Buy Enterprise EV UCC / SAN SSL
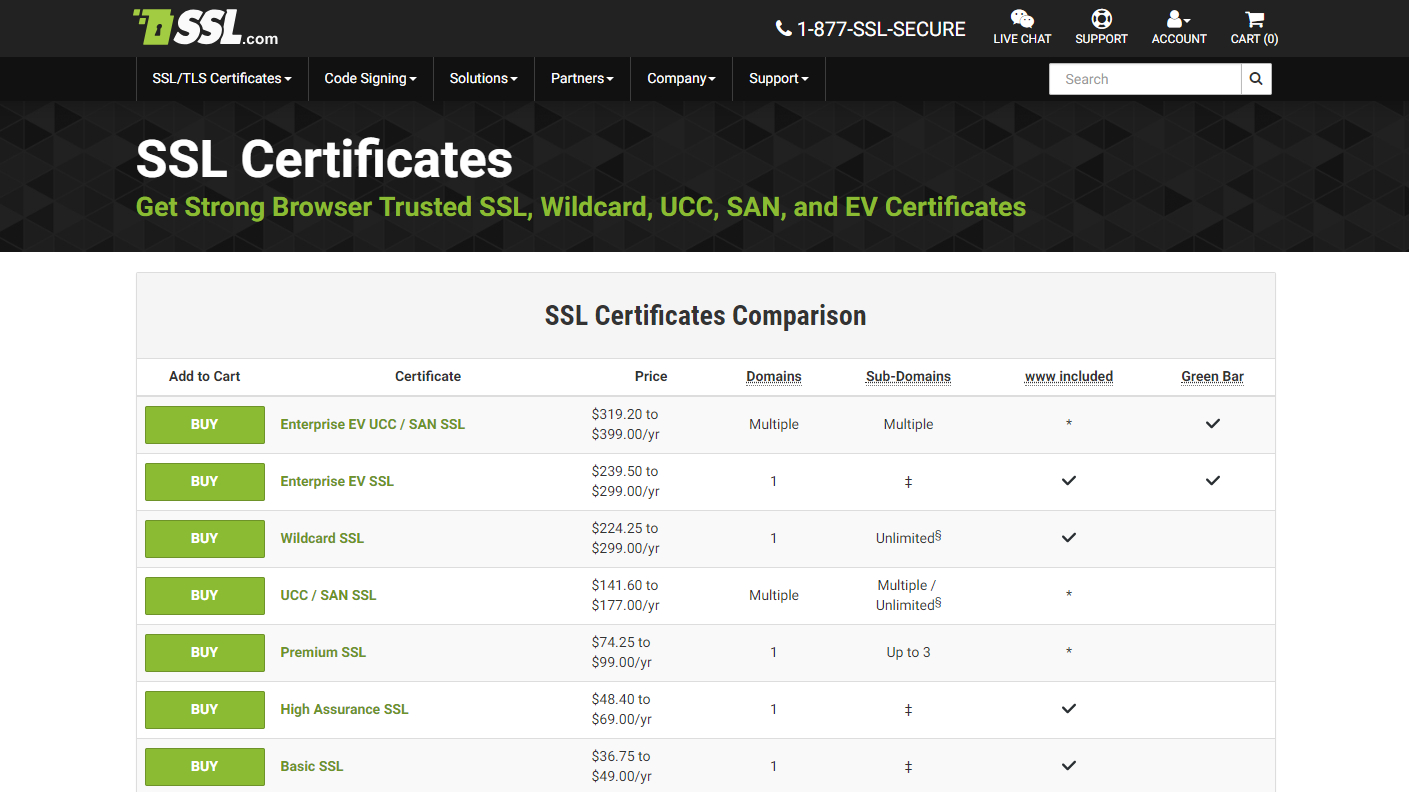1409x792 pixels. (205, 424)
